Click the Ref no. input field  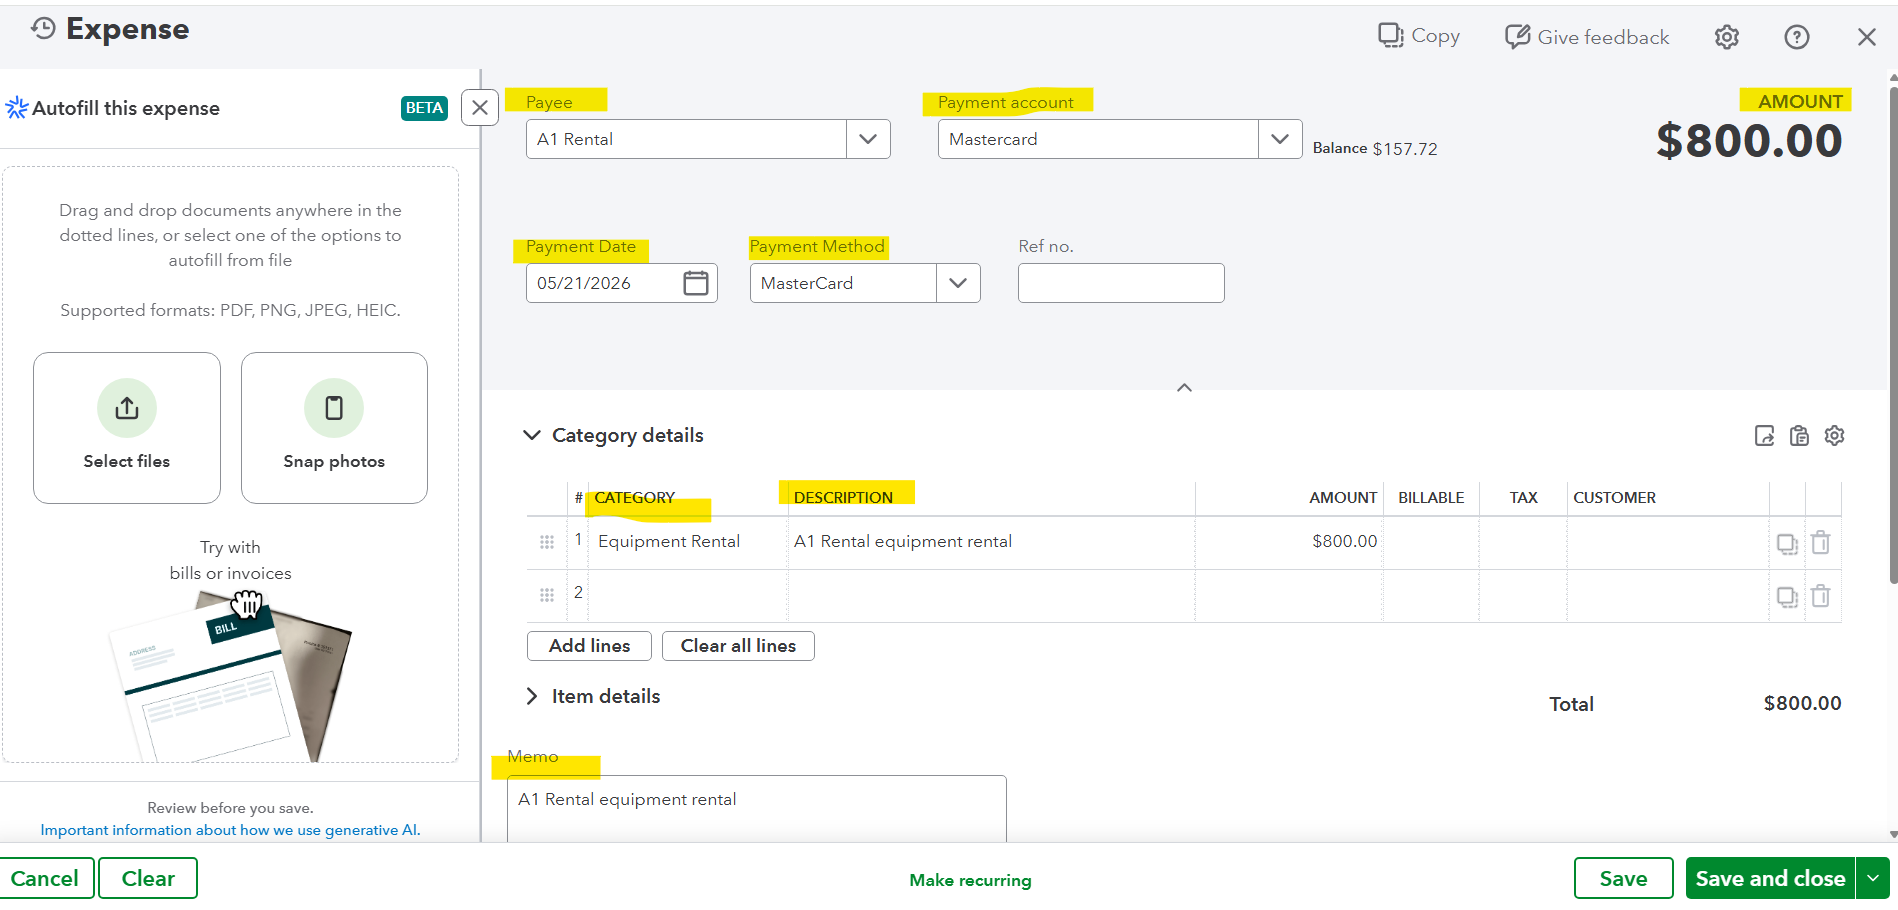pyautogui.click(x=1121, y=283)
